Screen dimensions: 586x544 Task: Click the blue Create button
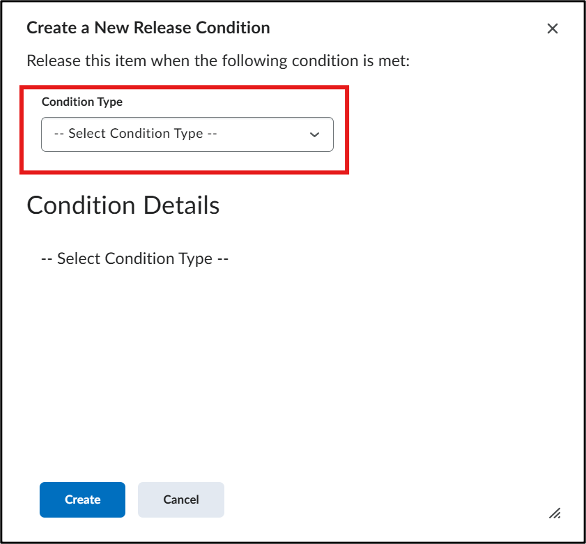click(83, 500)
